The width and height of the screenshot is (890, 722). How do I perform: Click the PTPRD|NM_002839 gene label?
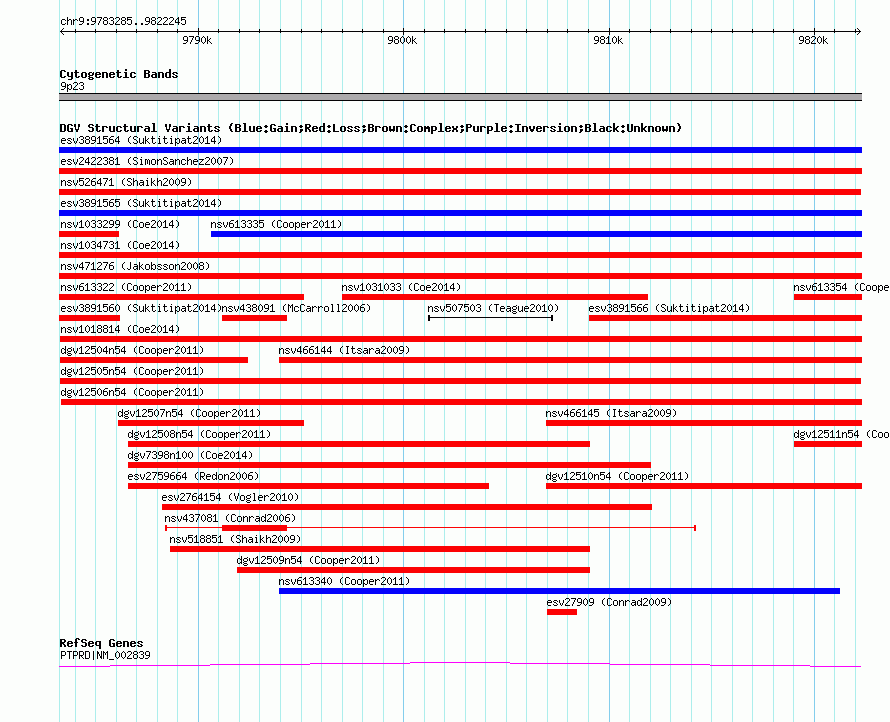(x=105, y=655)
